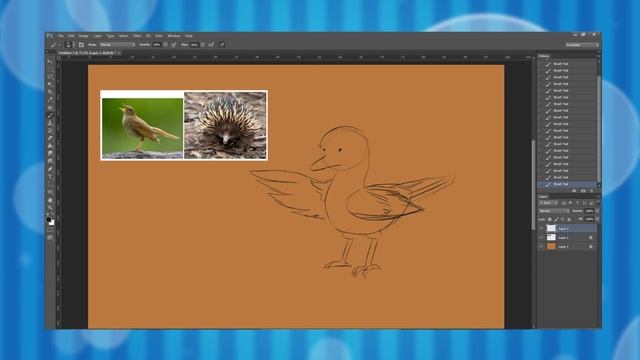The image size is (640, 360).
Task: Toggle the Brush panel from options bar
Action: (81, 44)
